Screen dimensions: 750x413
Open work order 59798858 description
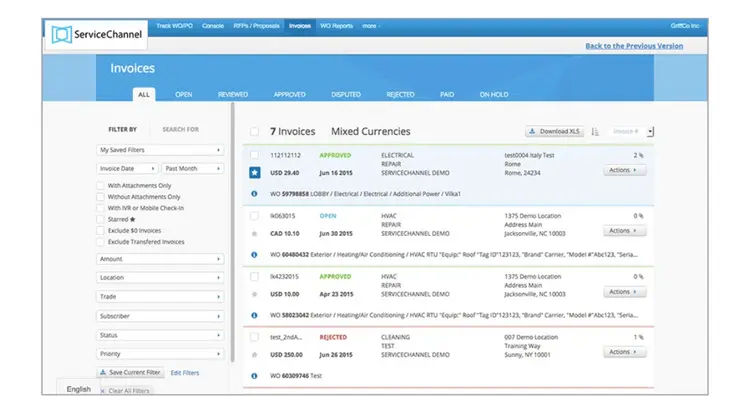[365, 194]
